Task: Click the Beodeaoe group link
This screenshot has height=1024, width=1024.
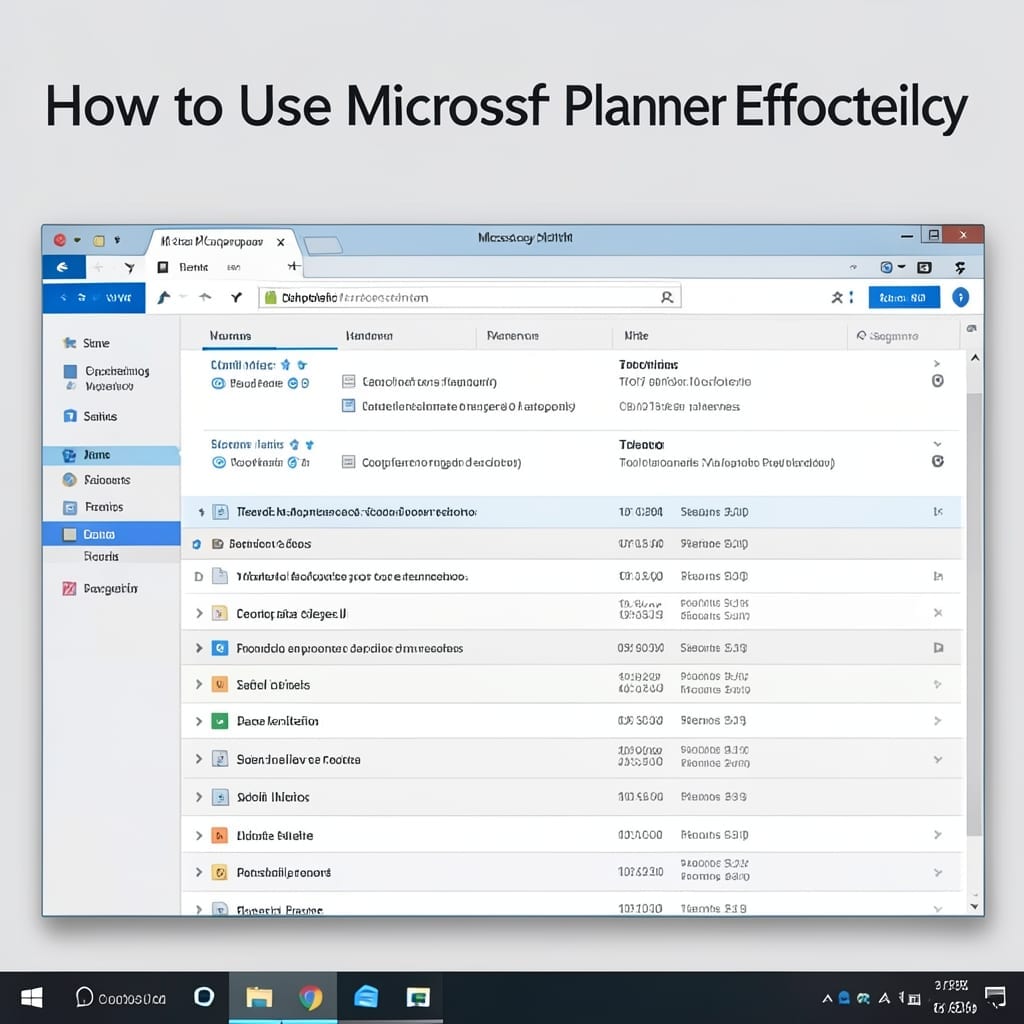Action: (x=256, y=383)
